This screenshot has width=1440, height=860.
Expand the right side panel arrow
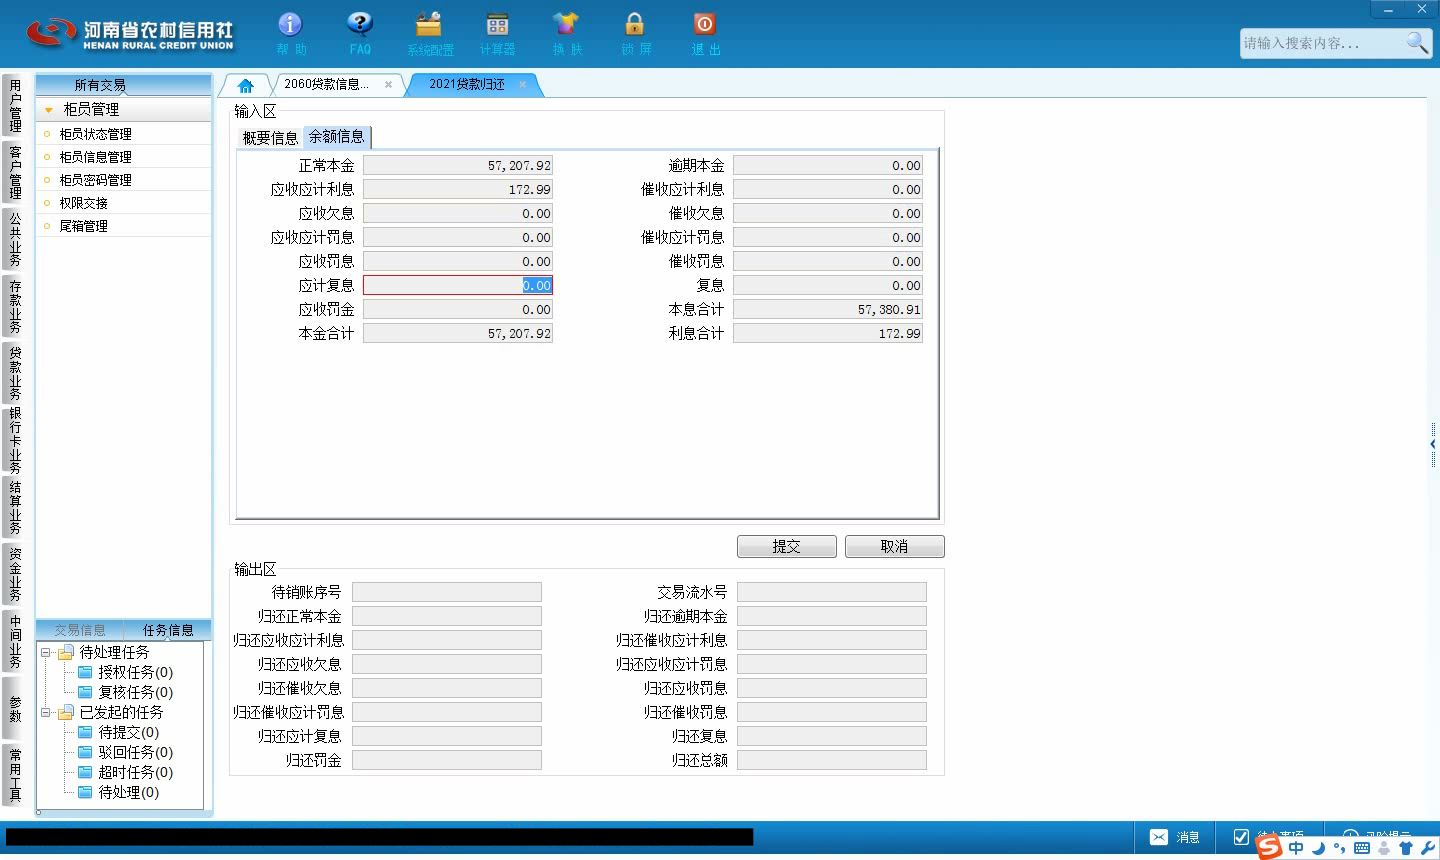(x=1434, y=444)
